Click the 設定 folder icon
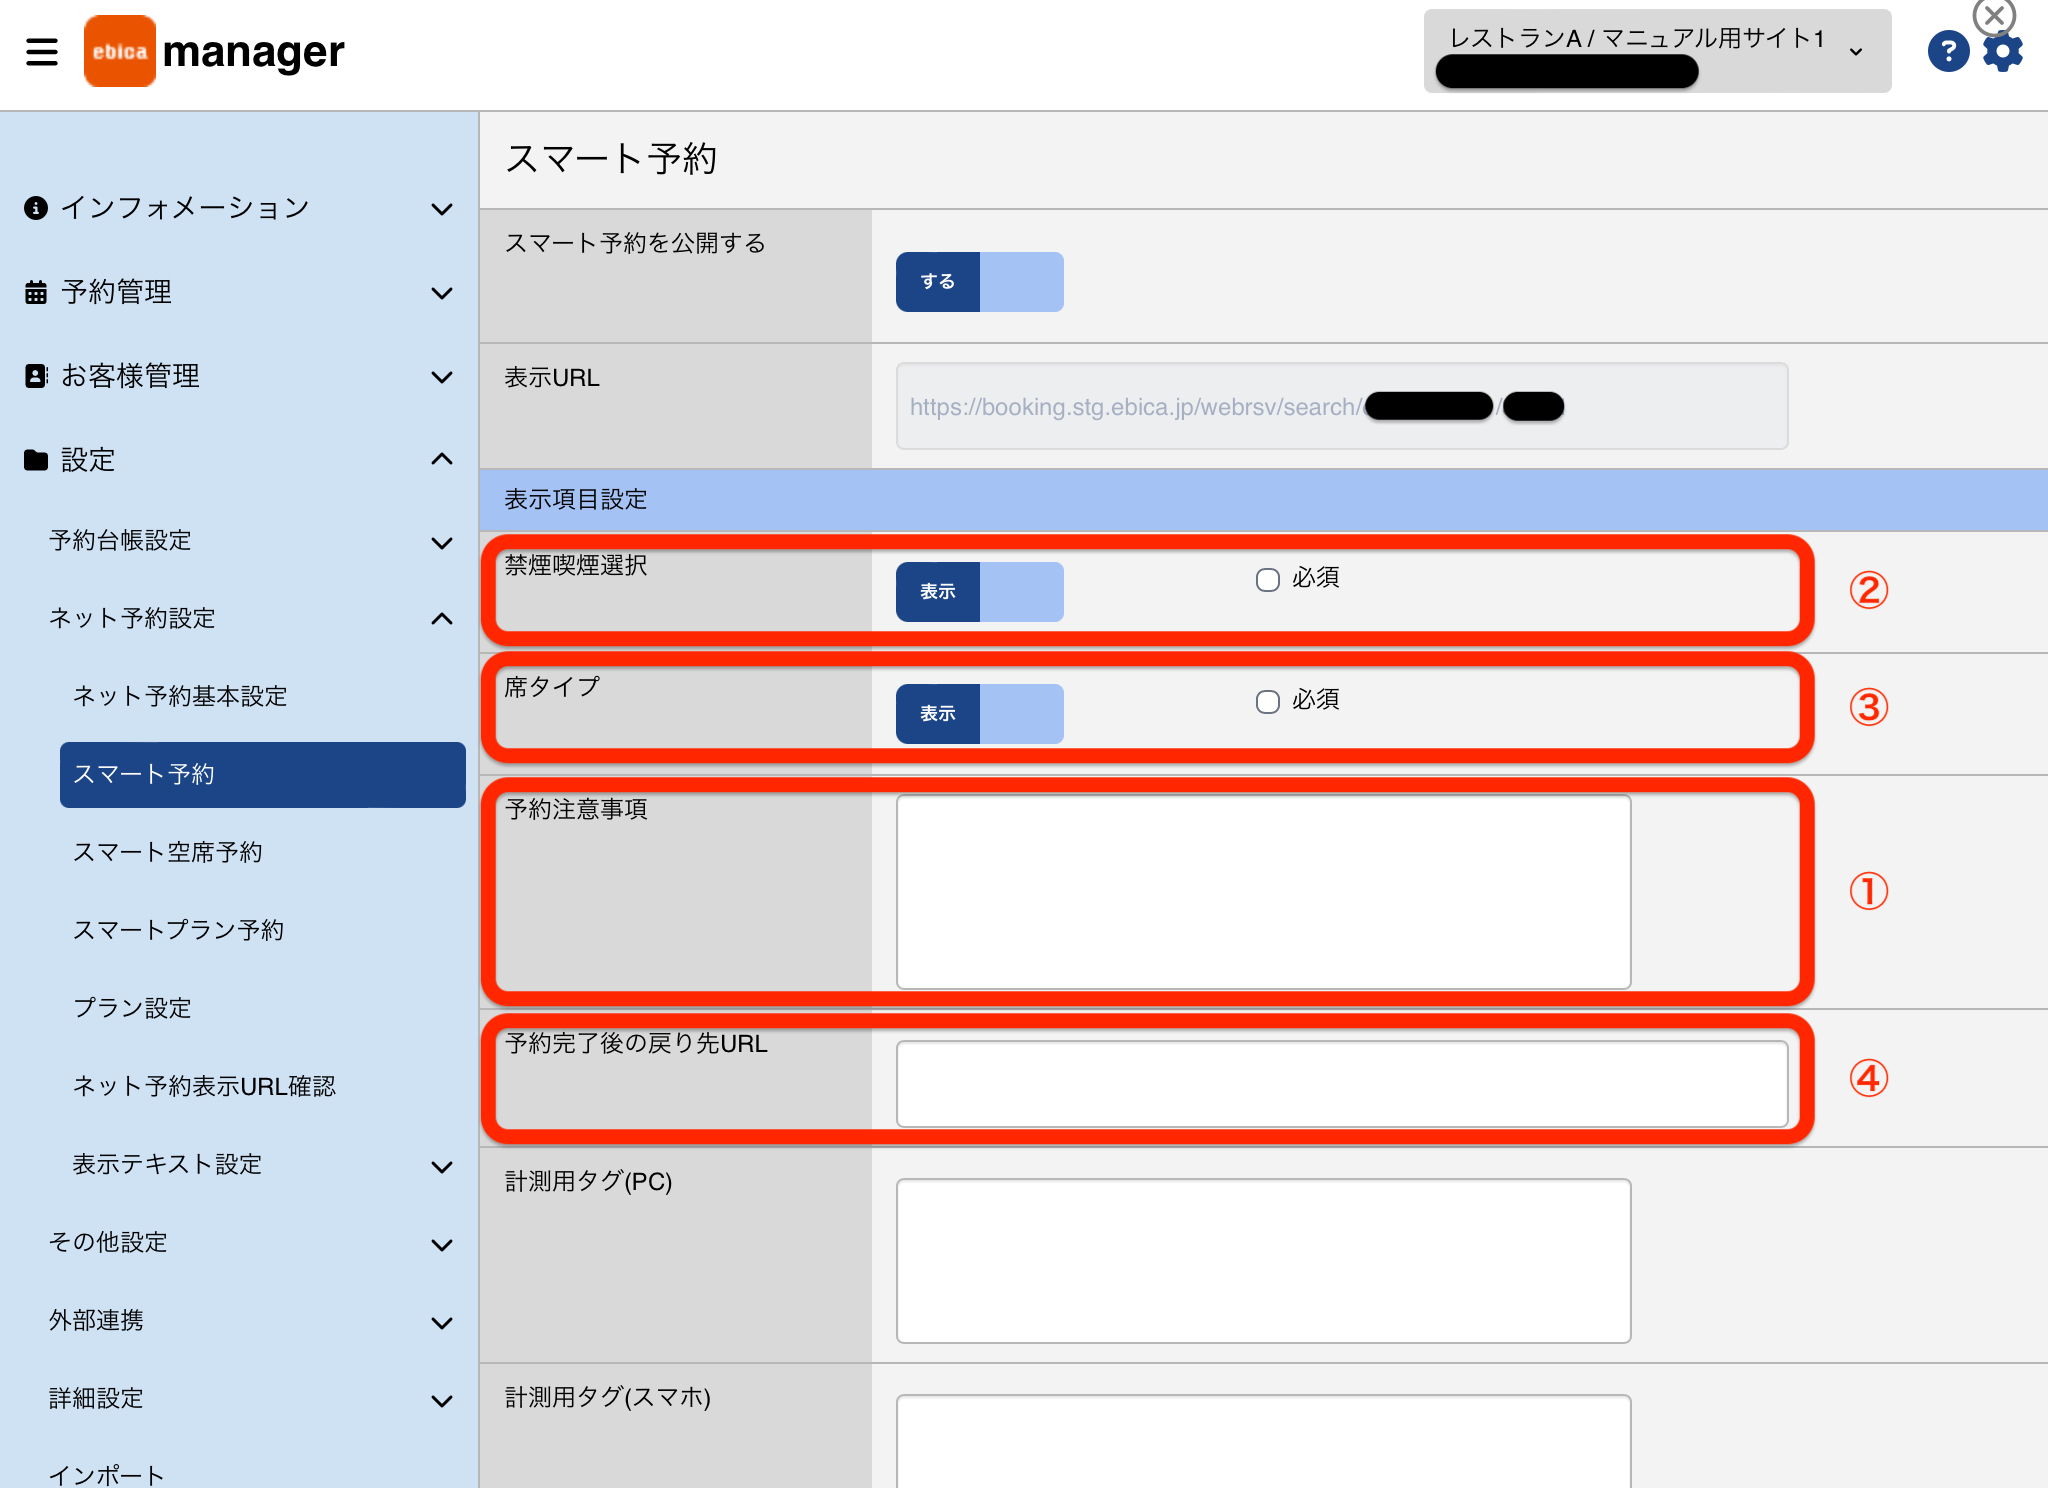The height and width of the screenshot is (1488, 2048). [x=36, y=460]
